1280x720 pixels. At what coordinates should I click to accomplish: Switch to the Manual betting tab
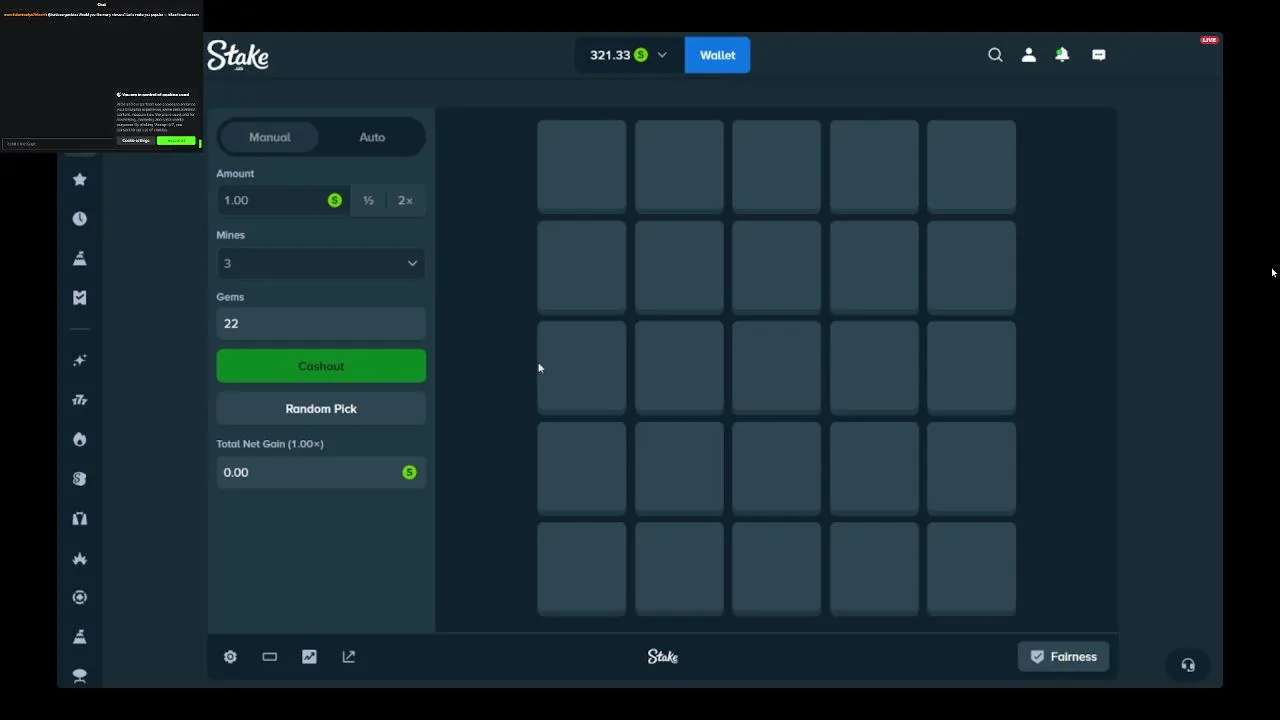pyautogui.click(x=270, y=137)
